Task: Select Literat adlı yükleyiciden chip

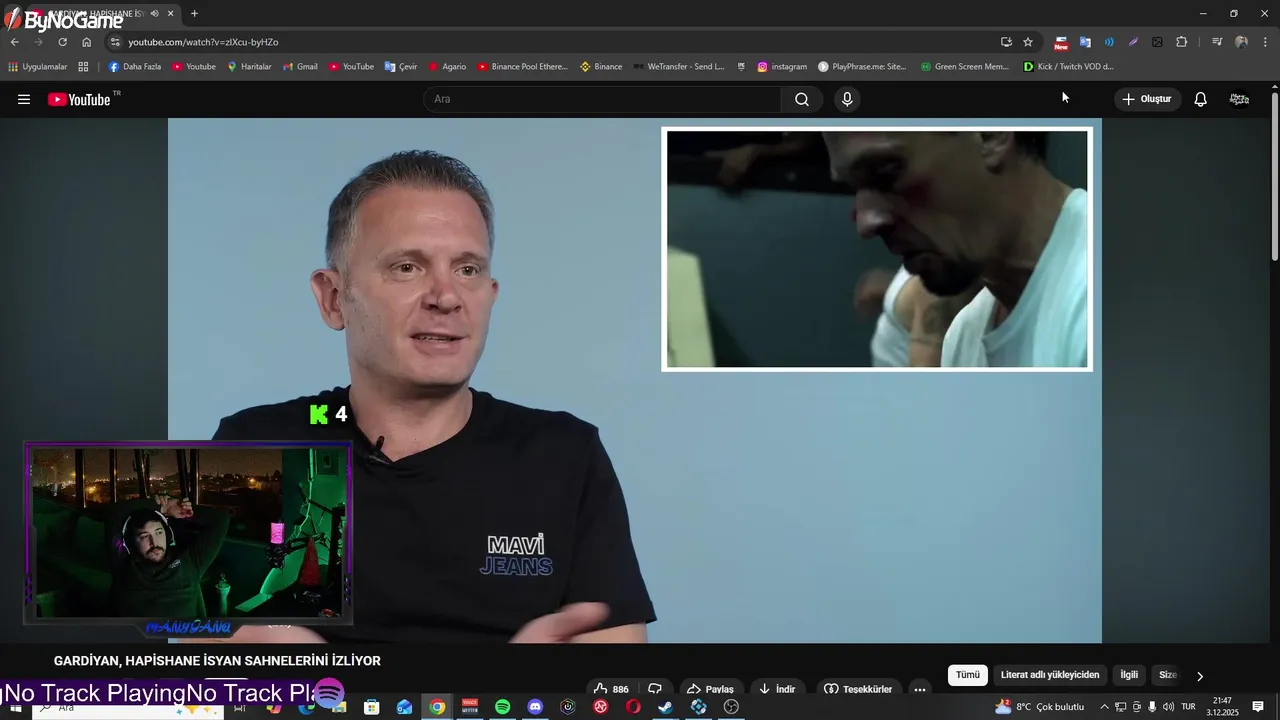Action: pyautogui.click(x=1050, y=675)
